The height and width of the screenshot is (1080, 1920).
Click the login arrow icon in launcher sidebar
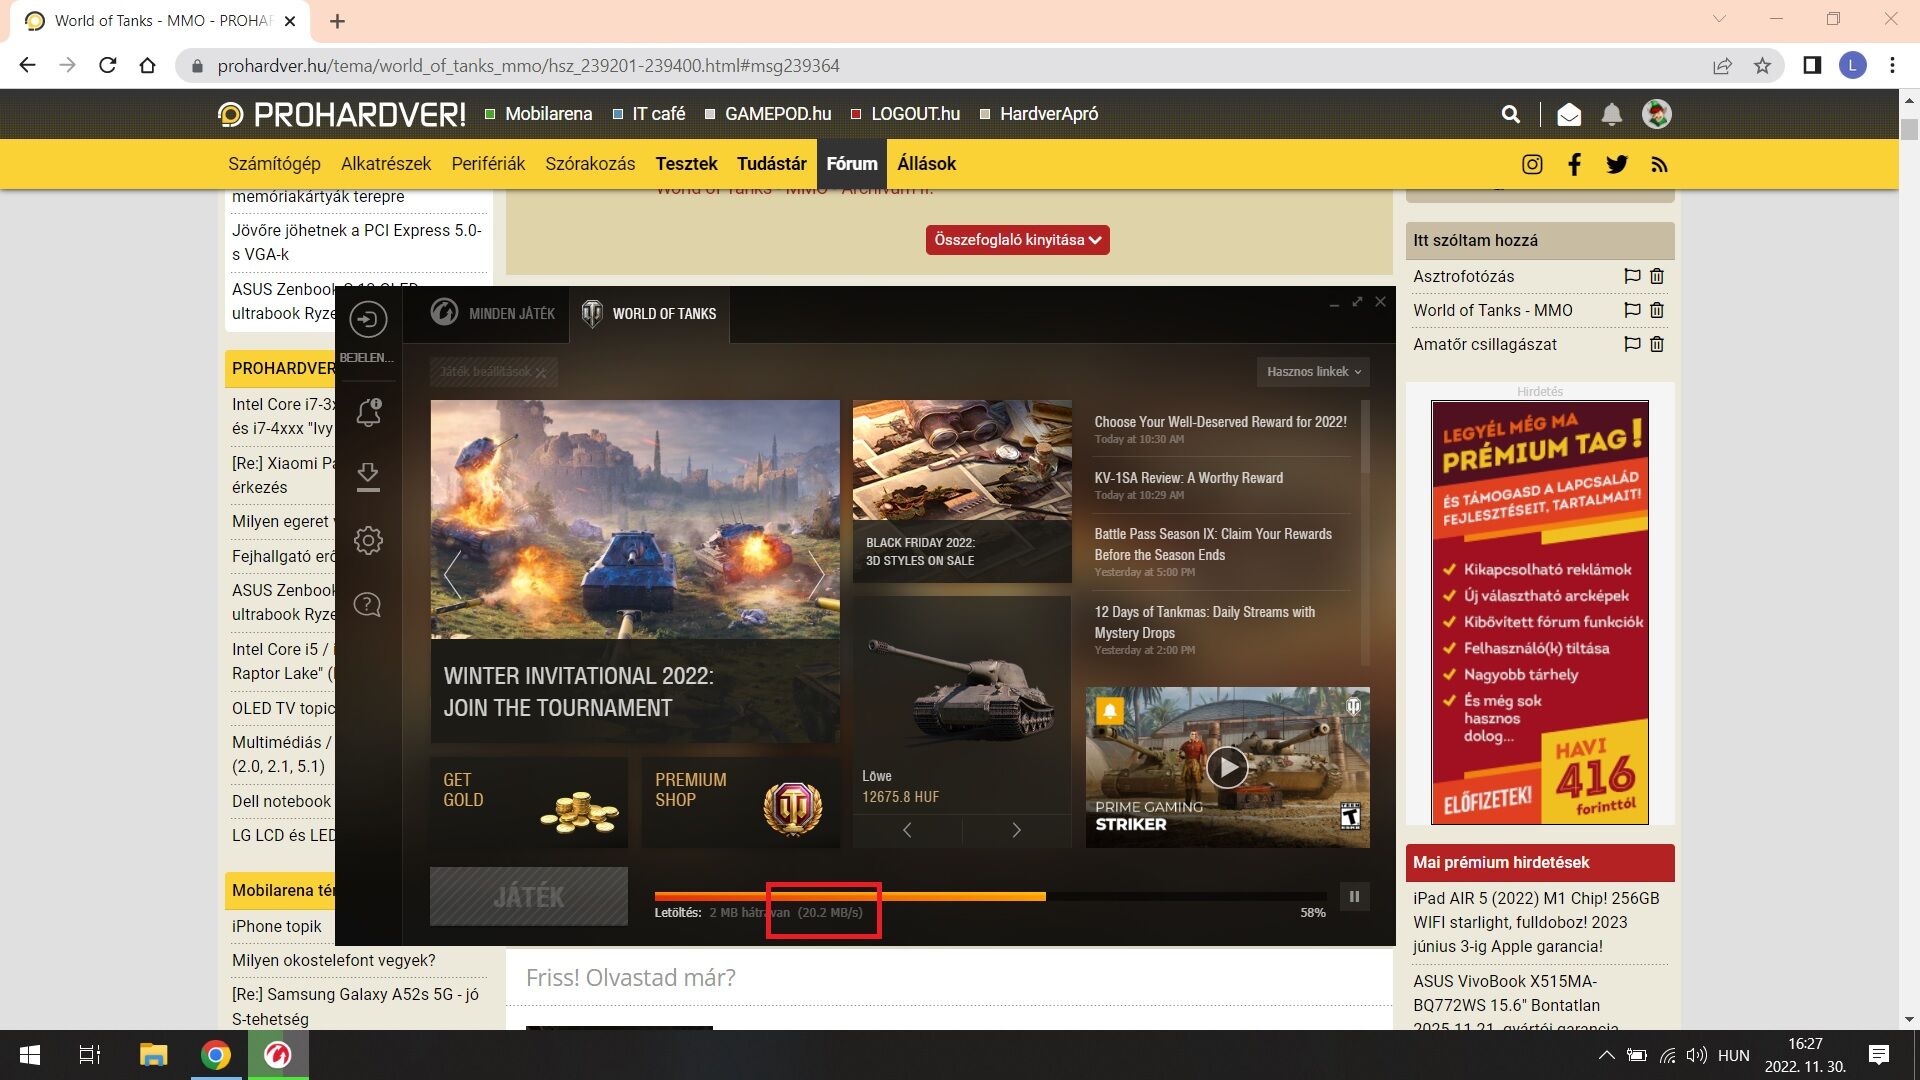[x=368, y=320]
